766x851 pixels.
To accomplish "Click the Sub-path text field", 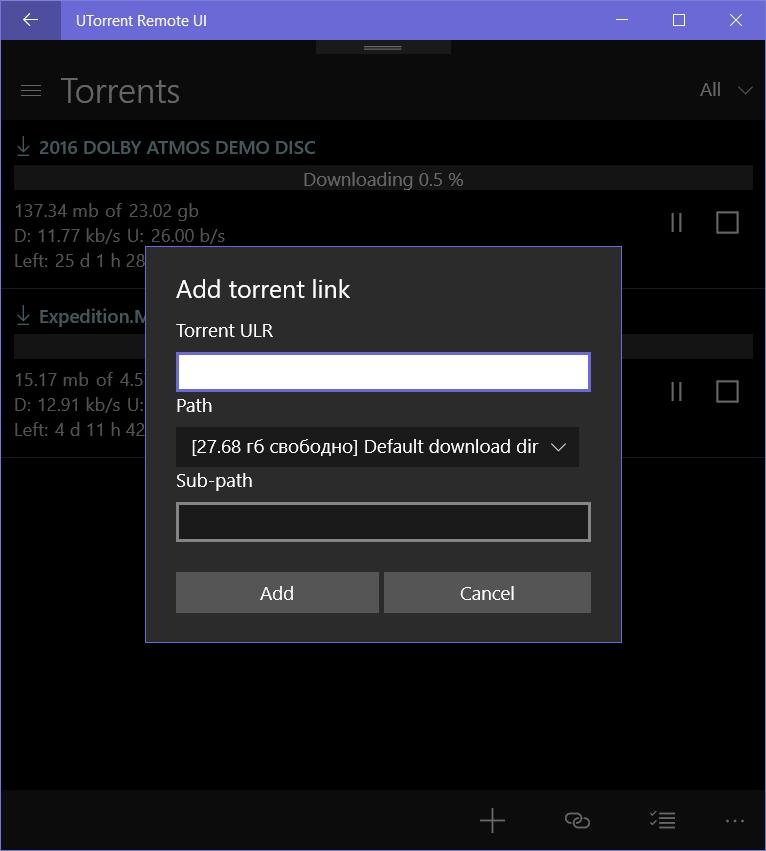I will (383, 522).
